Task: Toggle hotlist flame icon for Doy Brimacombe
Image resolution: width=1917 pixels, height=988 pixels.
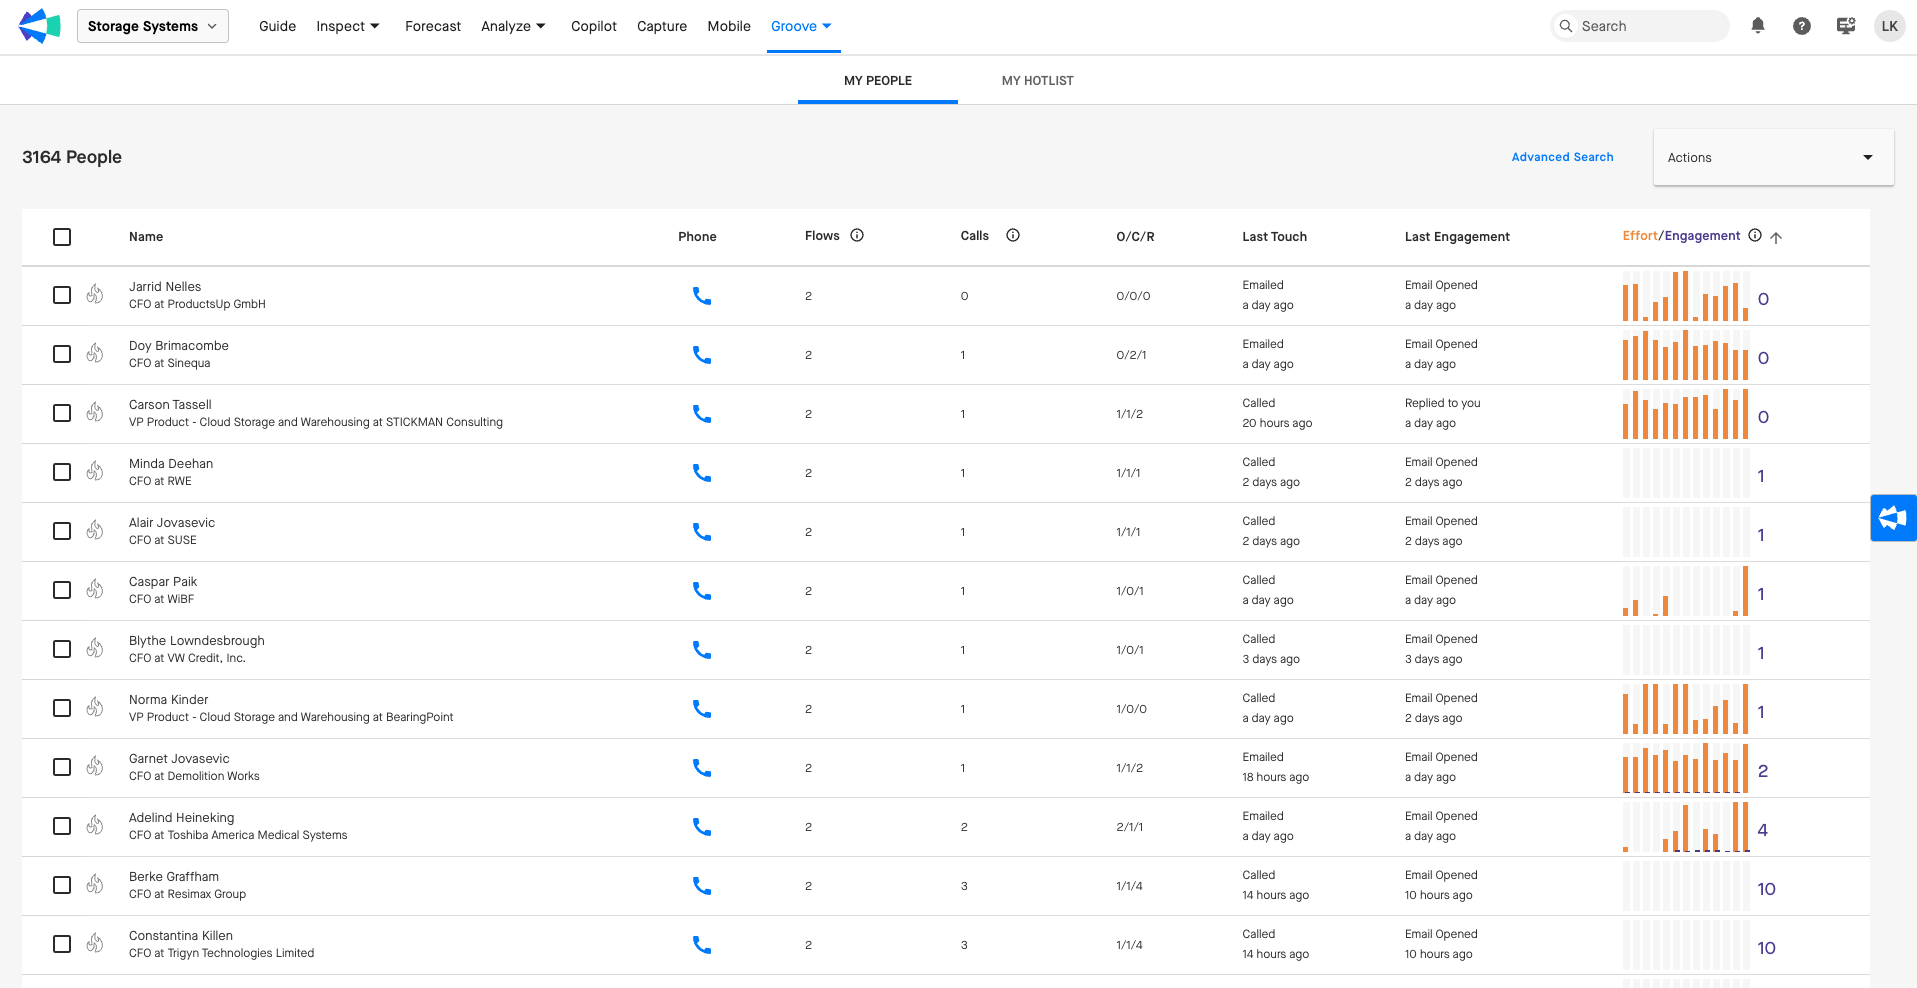Action: click(x=95, y=354)
